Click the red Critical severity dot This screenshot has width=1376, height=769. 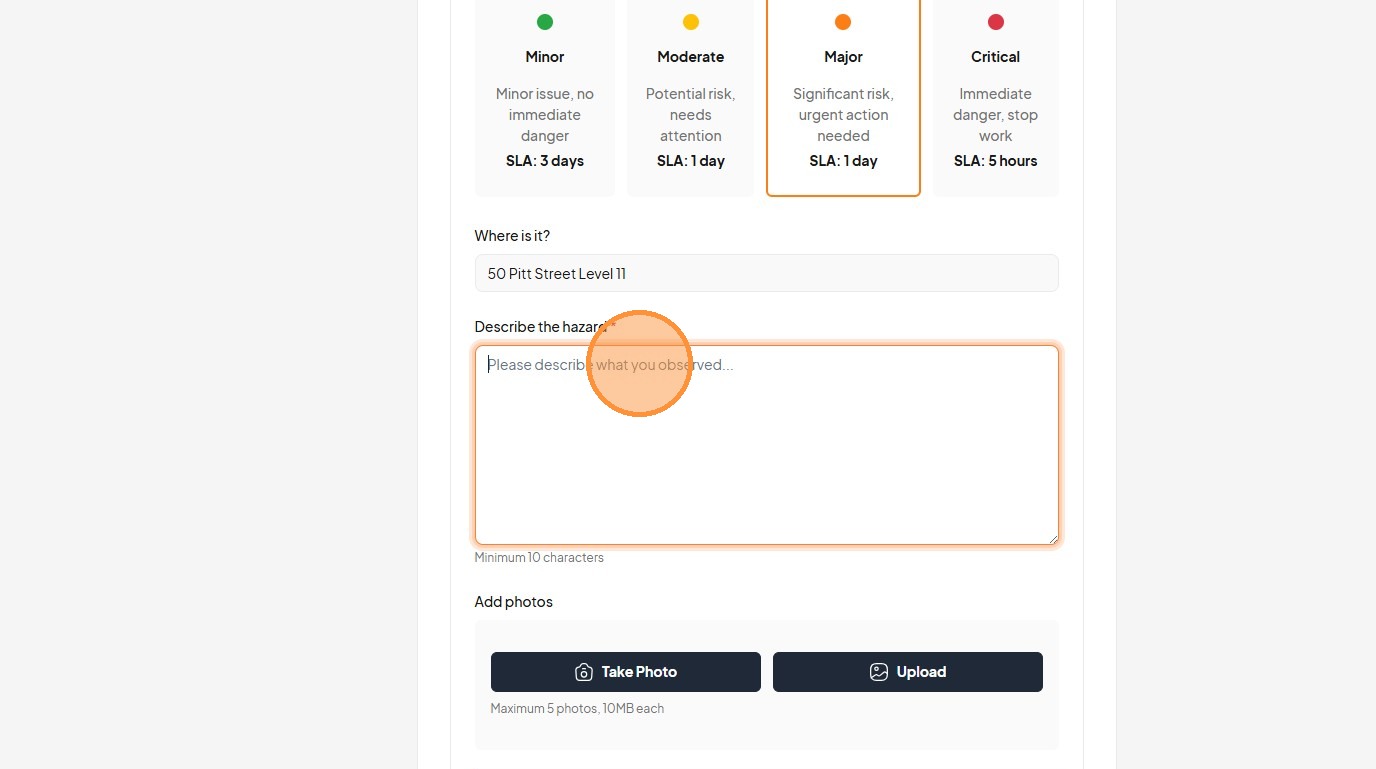click(x=996, y=22)
